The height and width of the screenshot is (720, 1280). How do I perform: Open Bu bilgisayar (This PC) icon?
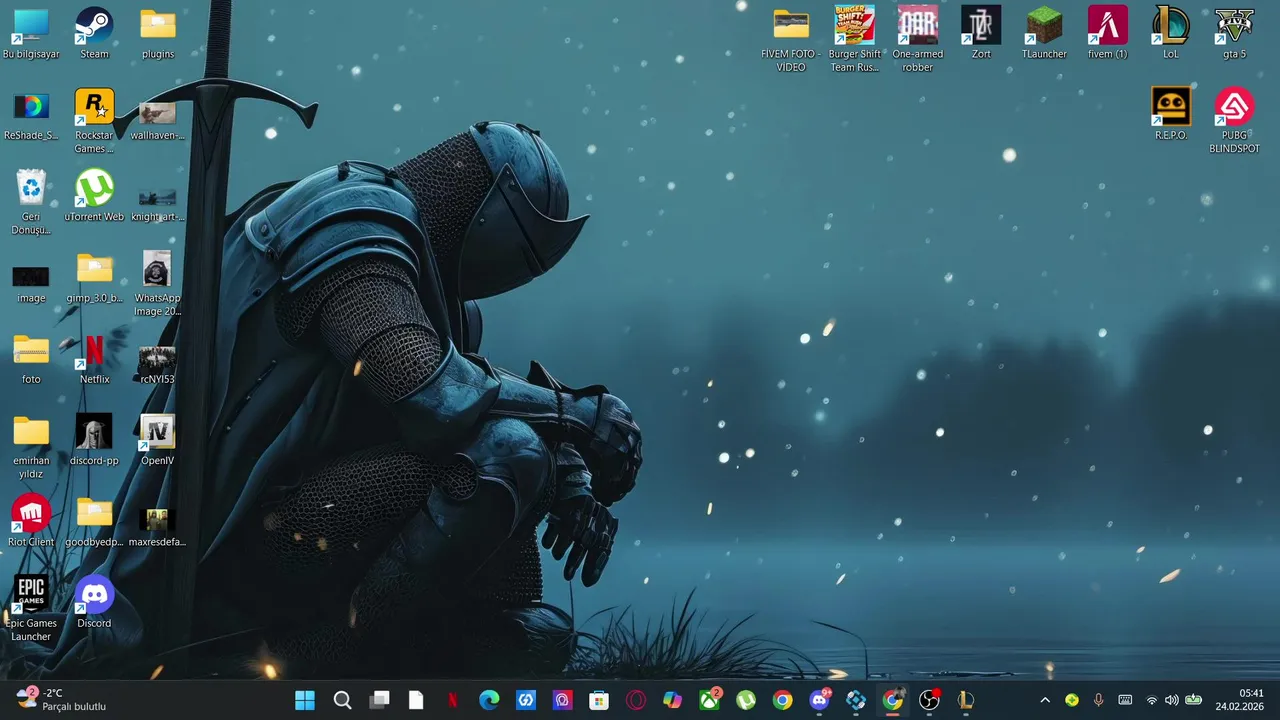pos(31,33)
